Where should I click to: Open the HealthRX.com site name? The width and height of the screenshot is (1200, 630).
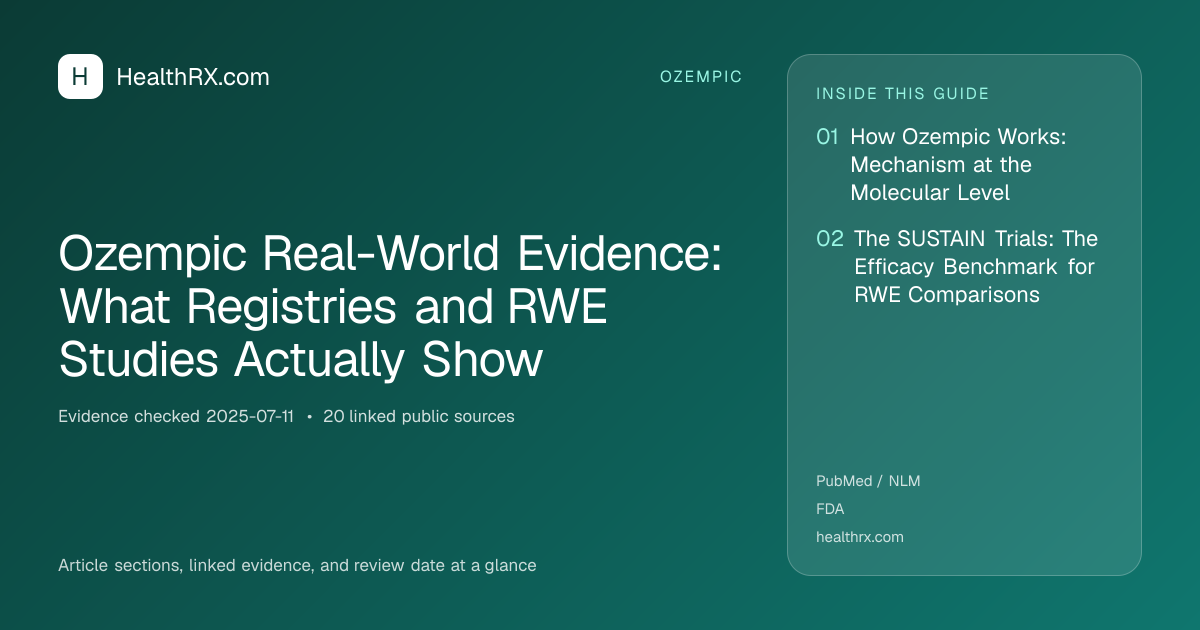point(193,77)
